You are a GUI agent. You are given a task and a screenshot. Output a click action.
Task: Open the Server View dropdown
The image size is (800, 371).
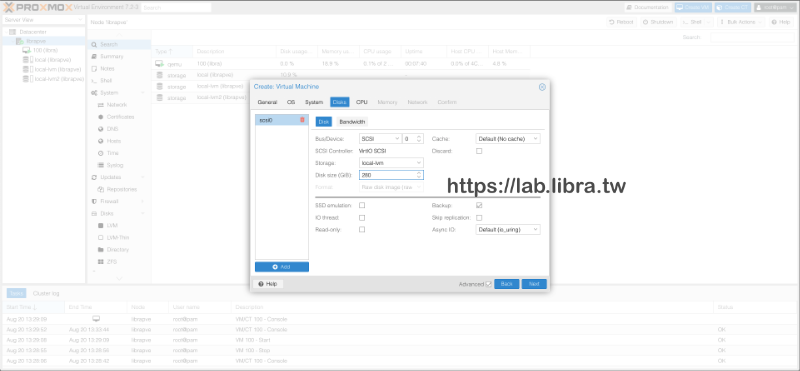[43, 20]
